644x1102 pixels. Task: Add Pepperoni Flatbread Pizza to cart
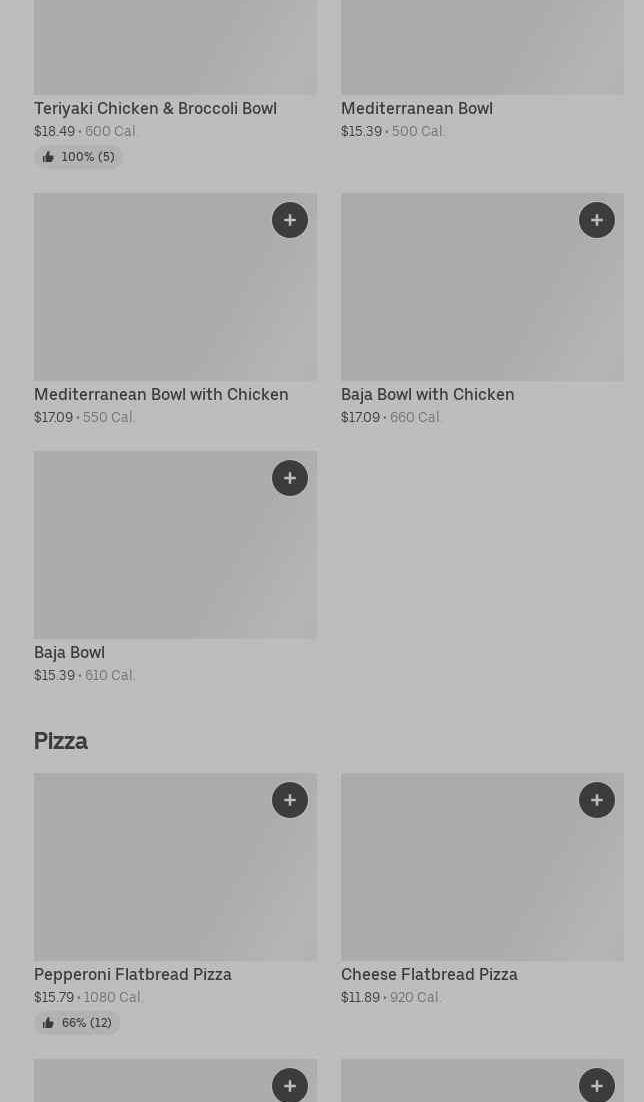tap(290, 800)
